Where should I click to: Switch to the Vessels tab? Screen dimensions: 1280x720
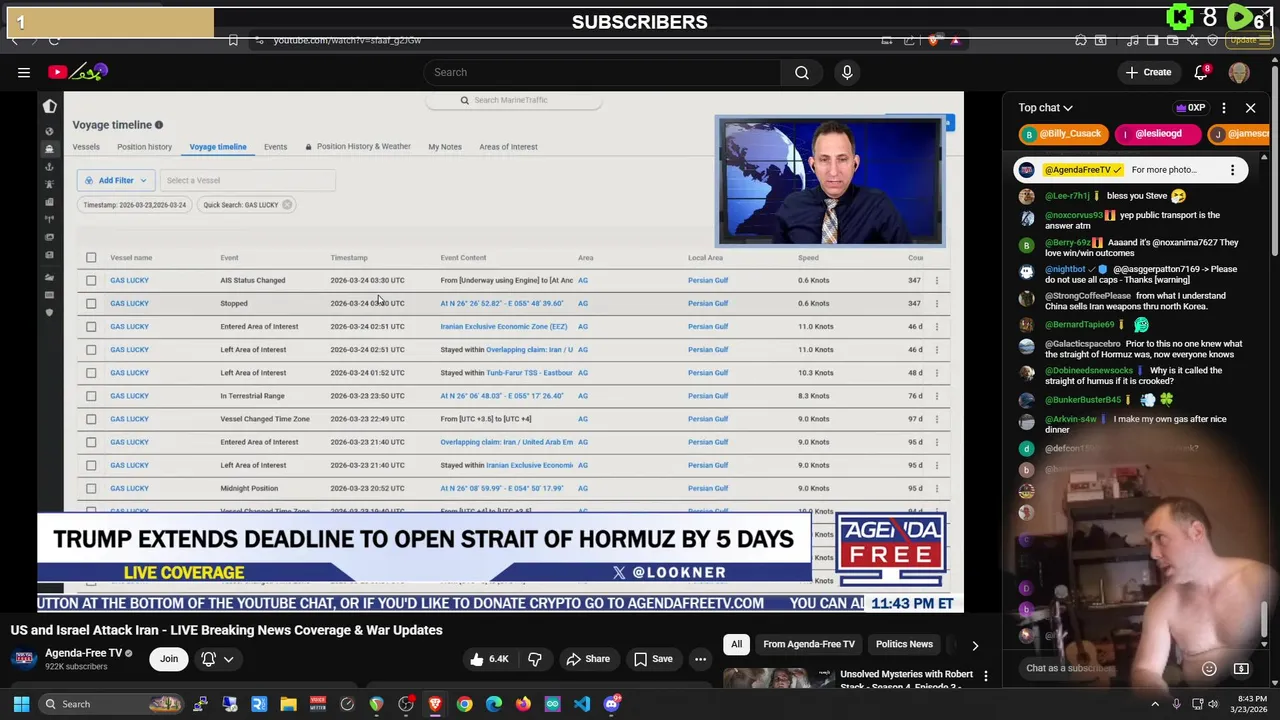(x=86, y=147)
